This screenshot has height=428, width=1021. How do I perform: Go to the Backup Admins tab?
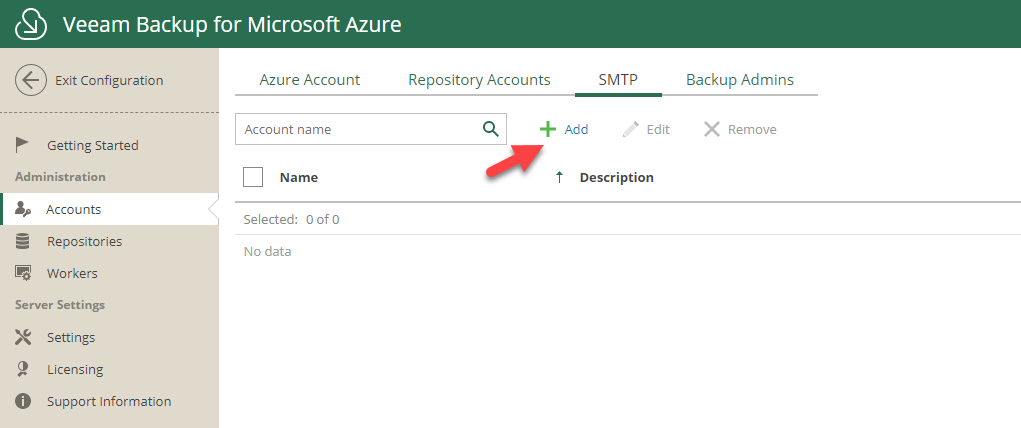[x=739, y=80]
